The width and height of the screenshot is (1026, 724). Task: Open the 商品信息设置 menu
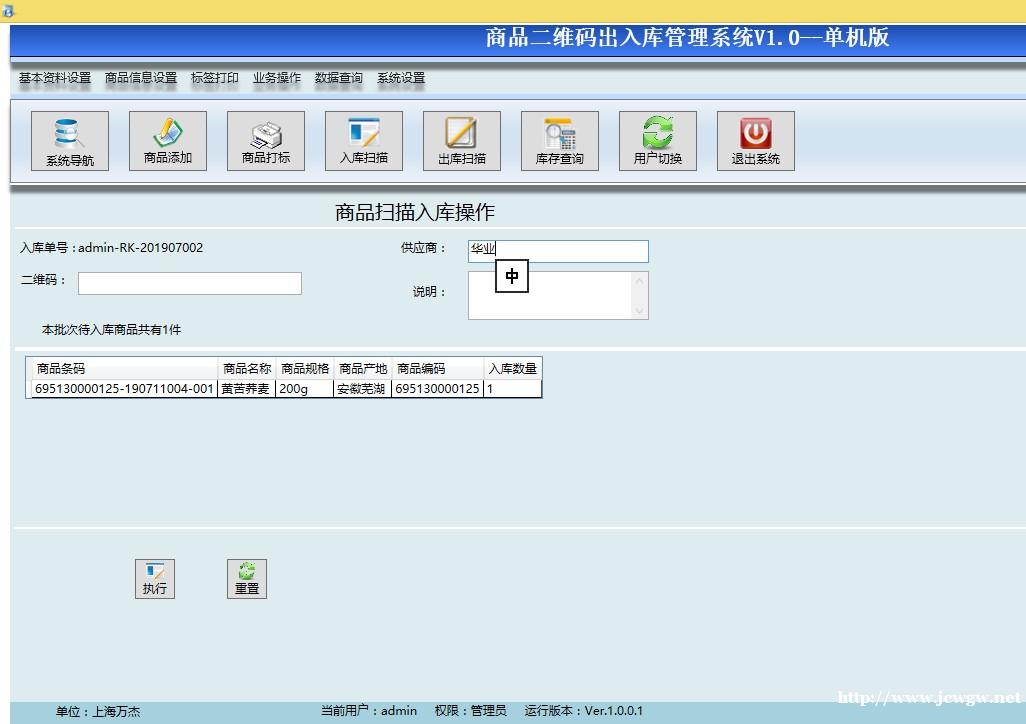[x=141, y=78]
